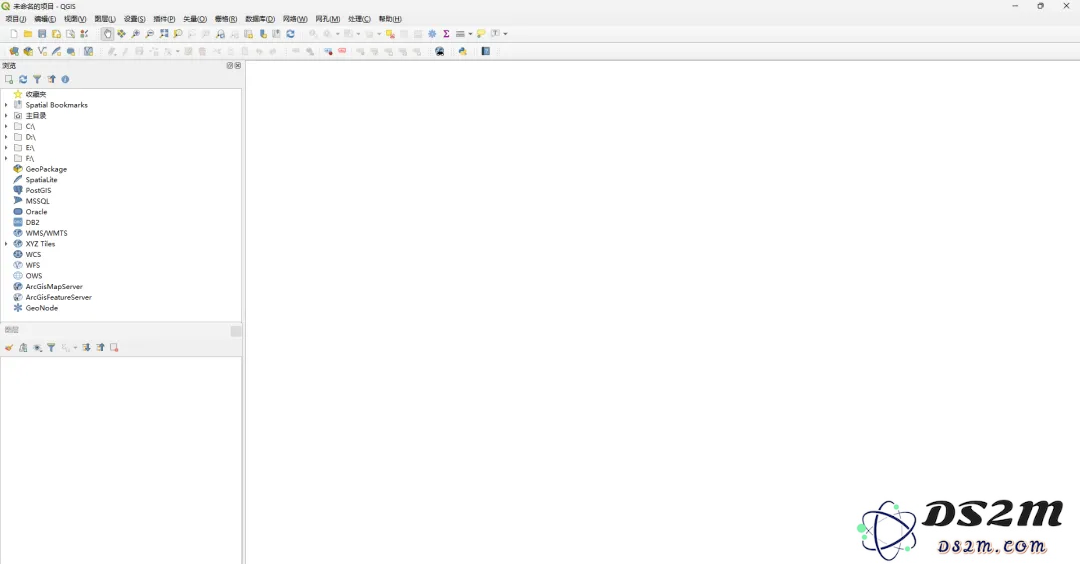
Task: Open the text annotation tool dropdown arrow
Action: (x=506, y=34)
